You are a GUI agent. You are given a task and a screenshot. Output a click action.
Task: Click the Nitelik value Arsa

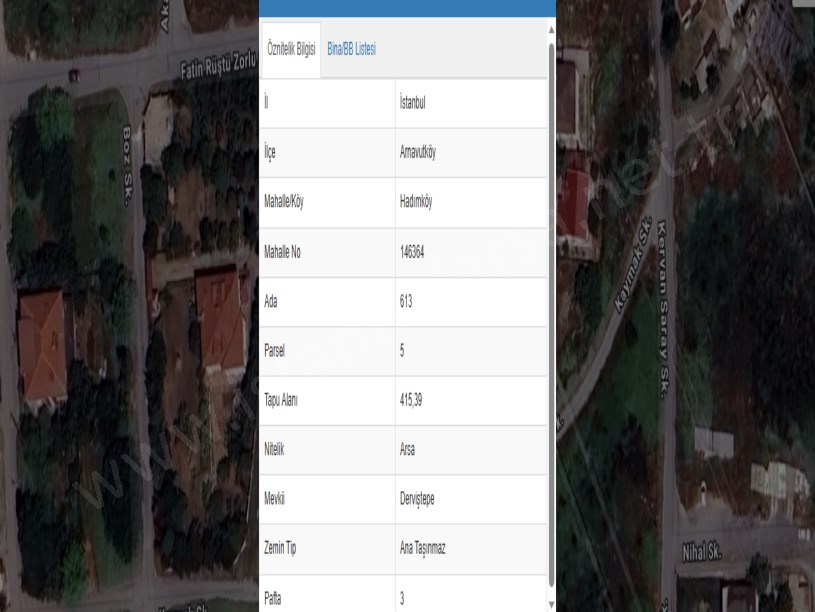[408, 450]
